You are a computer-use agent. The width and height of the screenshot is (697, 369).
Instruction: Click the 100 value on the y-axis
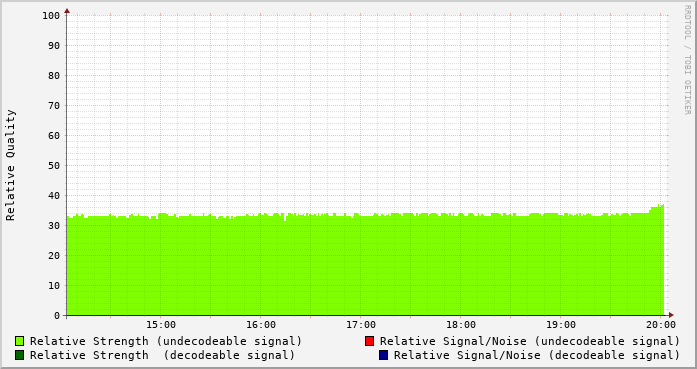[x=51, y=16]
